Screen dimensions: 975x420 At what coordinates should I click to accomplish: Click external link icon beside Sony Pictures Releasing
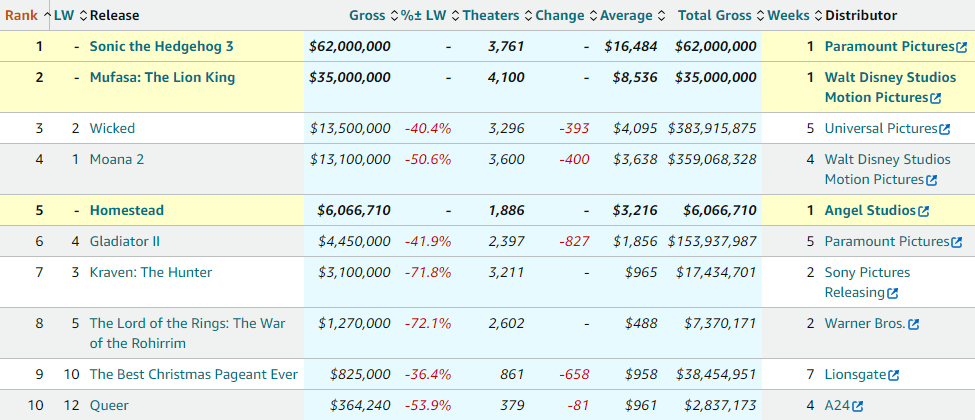coord(892,293)
